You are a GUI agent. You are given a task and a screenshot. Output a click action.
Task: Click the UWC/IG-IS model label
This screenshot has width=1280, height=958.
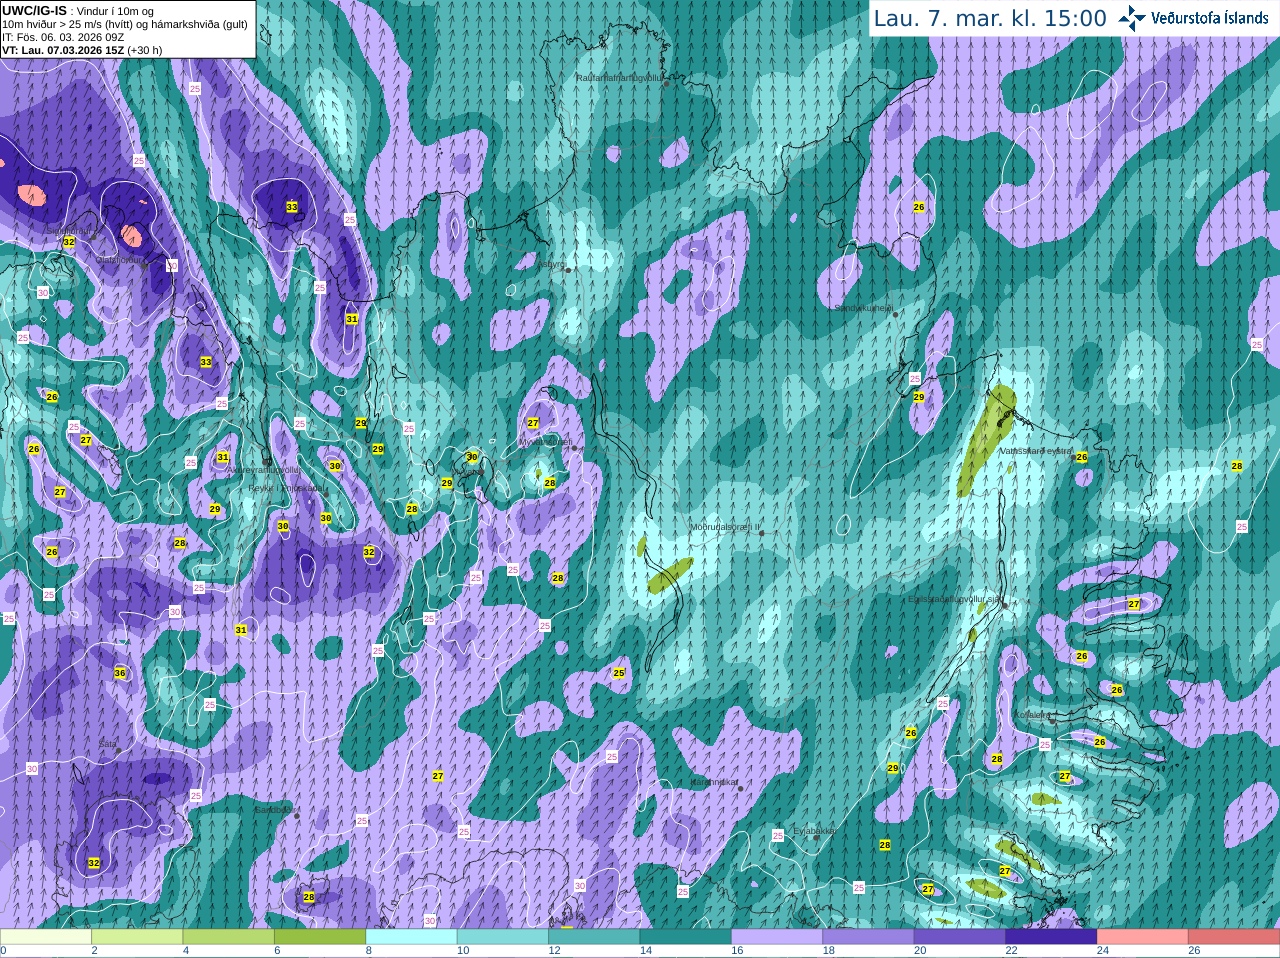(x=34, y=10)
